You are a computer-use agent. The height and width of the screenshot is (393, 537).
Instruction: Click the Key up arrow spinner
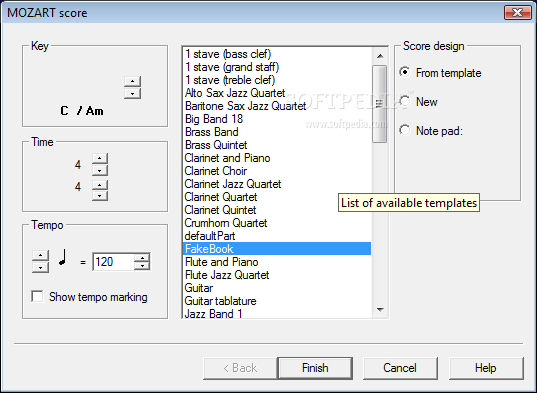coord(132,81)
